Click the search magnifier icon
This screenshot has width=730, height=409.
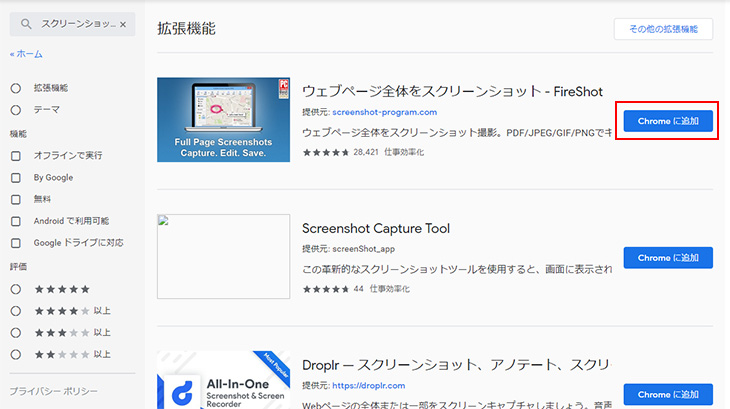(25, 23)
